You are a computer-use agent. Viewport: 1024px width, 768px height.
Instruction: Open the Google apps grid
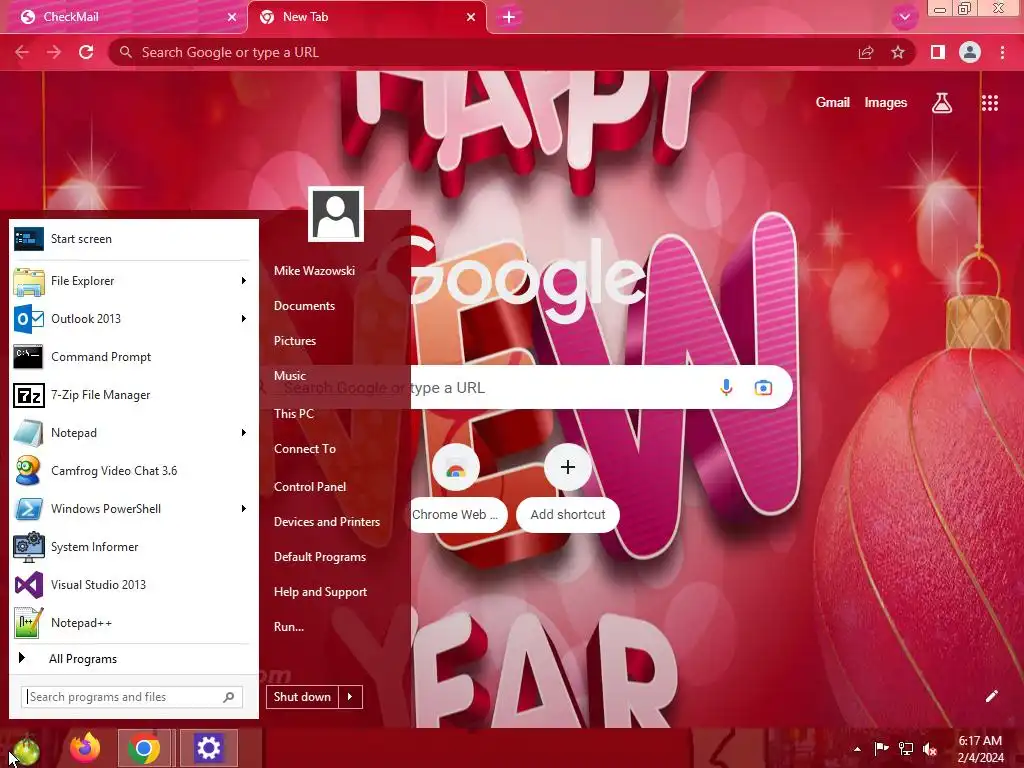(x=989, y=103)
